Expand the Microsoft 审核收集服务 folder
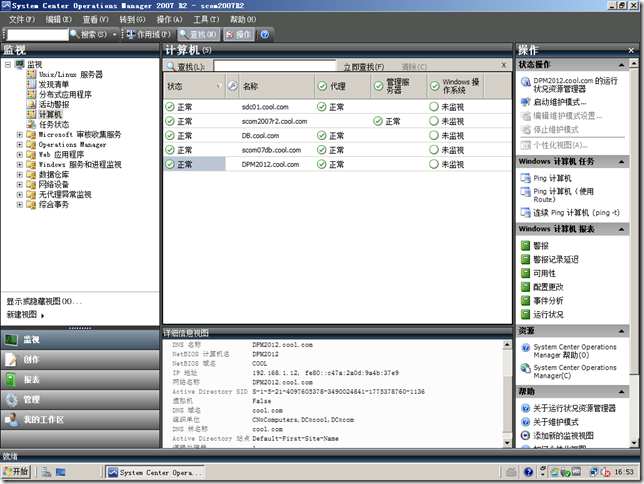Viewport: 644px width, 484px height. pos(19,134)
